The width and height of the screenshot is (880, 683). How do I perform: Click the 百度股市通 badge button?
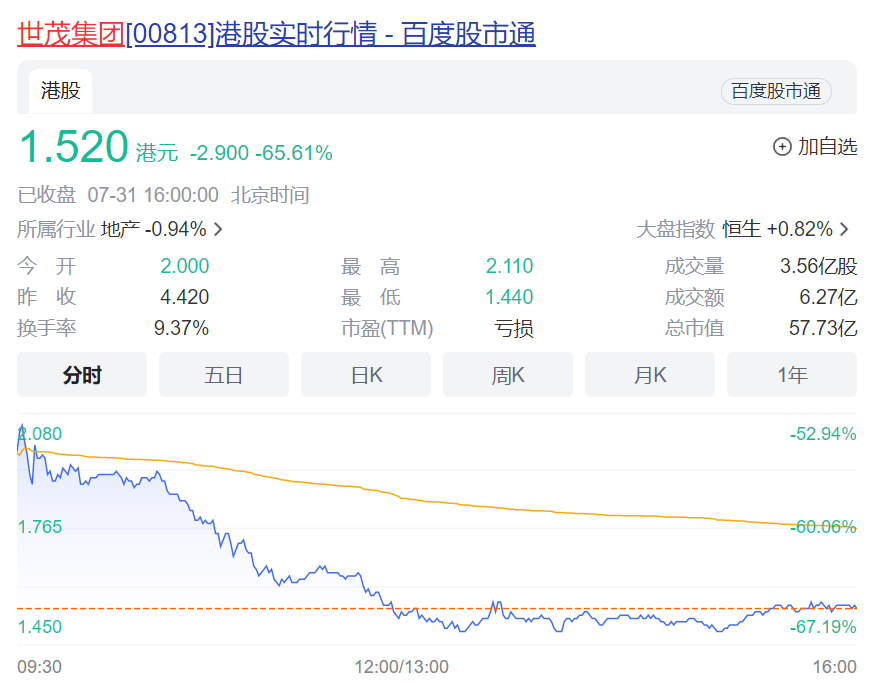coord(776,91)
